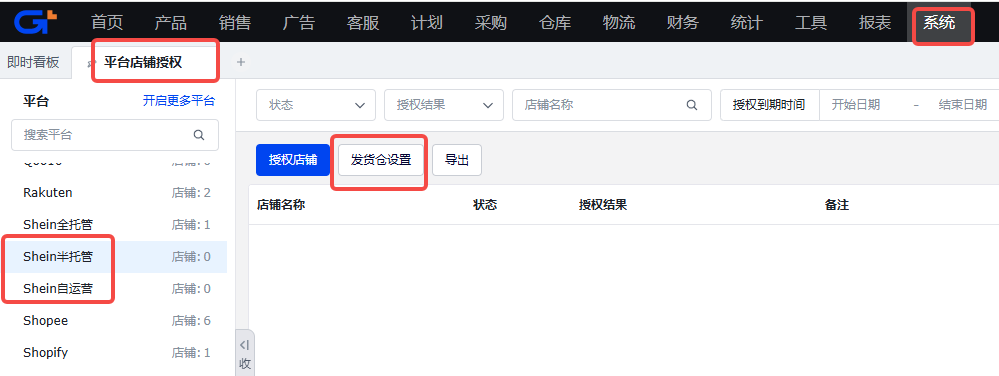This screenshot has height=376, width=999.
Task: Open the 授权结果 dropdown filter
Action: click(443, 105)
